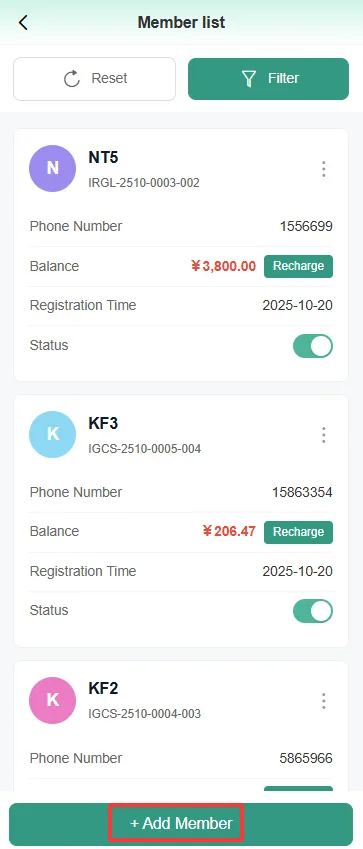Viewport: 363px width, 849px height.
Task: Click the Member list page title
Action: pyautogui.click(x=182, y=23)
